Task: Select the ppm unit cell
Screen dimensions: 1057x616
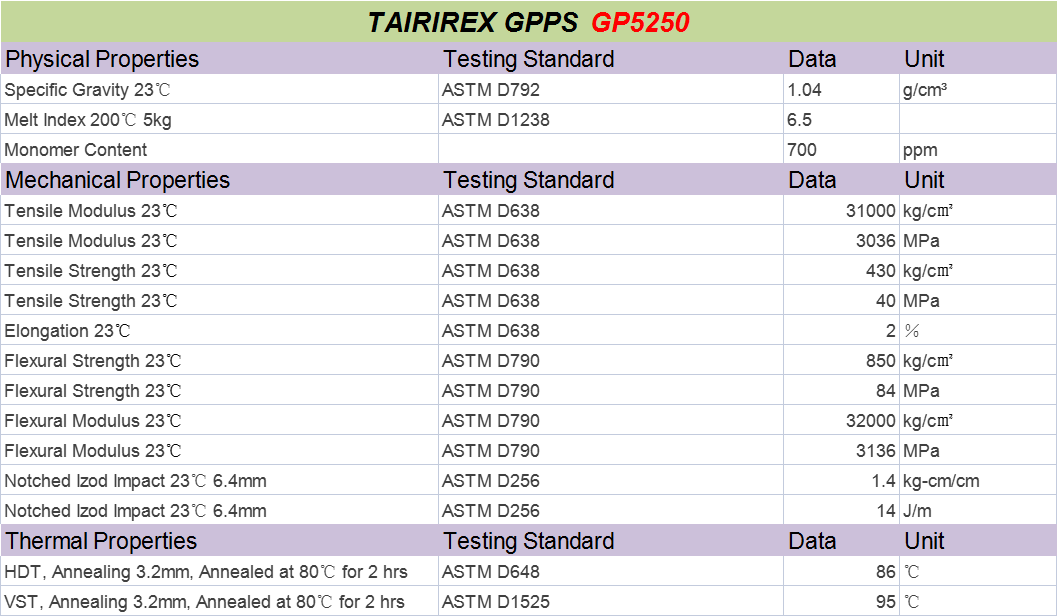Action: point(920,150)
